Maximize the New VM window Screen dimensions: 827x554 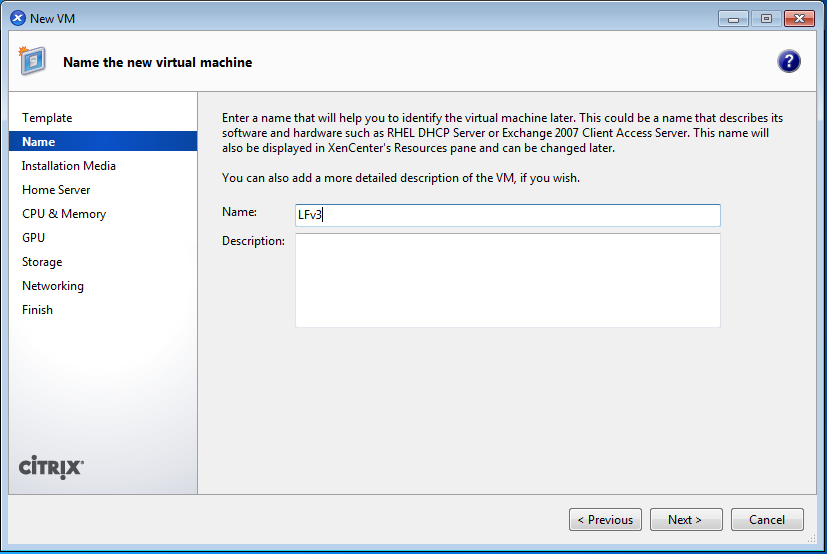click(x=766, y=18)
